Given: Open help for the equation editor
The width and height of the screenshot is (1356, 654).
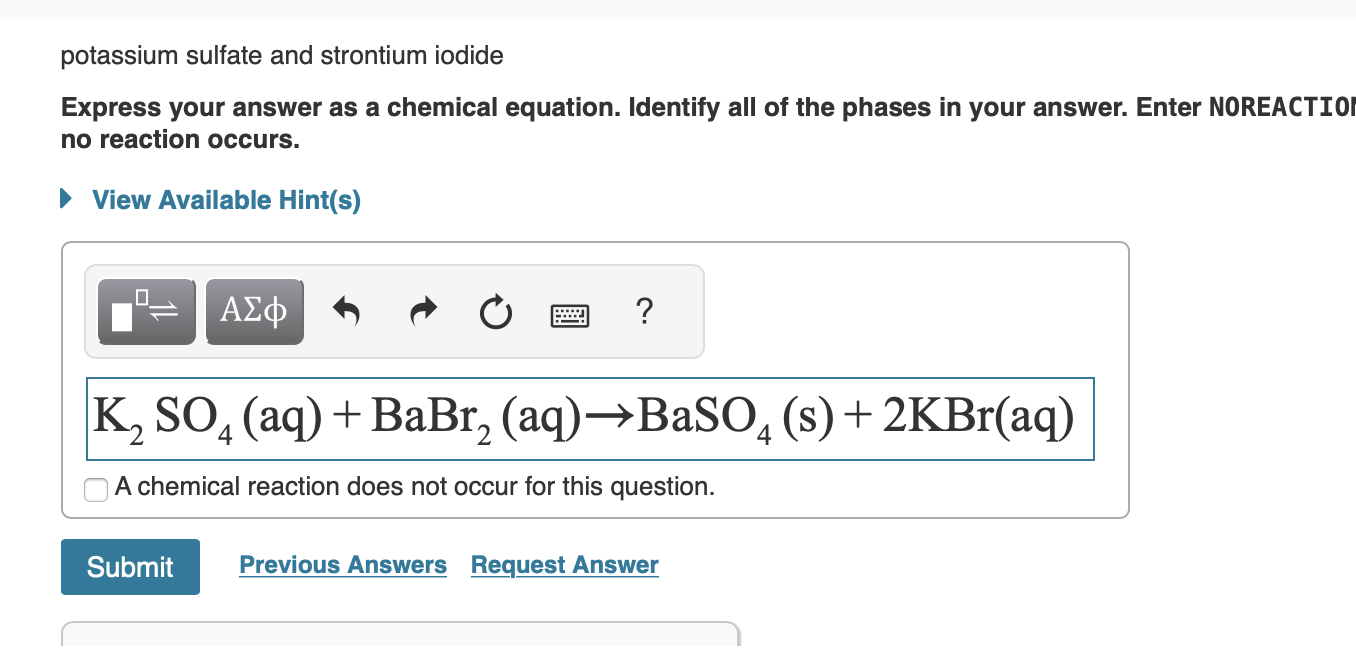Looking at the screenshot, I should (x=644, y=311).
